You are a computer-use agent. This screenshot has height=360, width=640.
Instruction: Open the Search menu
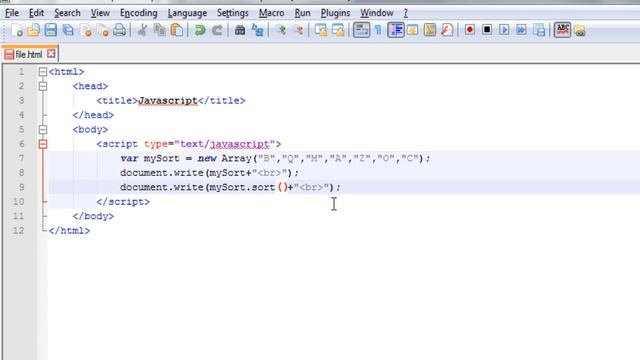(x=67, y=13)
